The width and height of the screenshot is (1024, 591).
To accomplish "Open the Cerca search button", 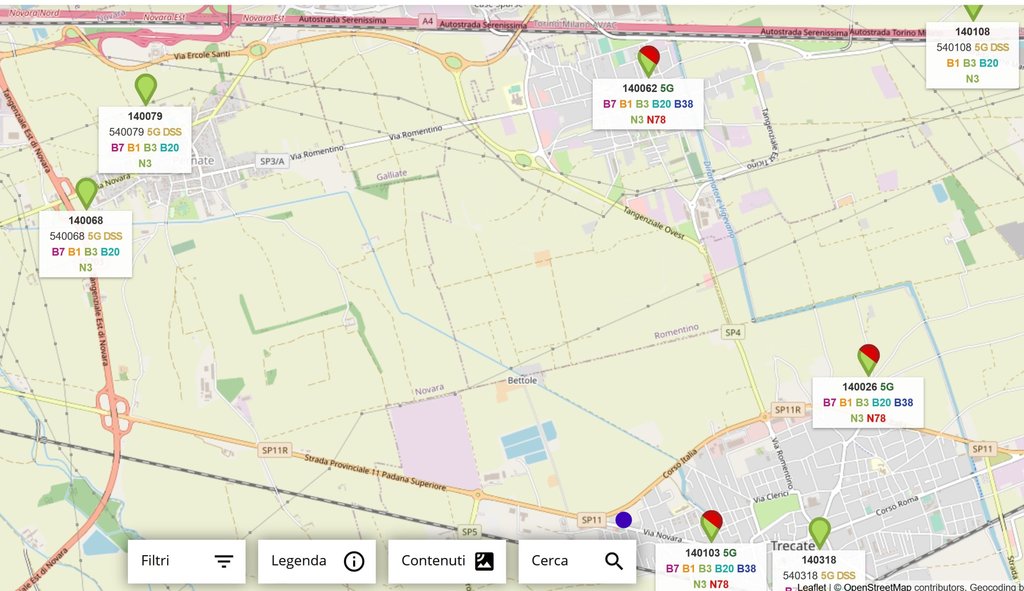I will (577, 561).
